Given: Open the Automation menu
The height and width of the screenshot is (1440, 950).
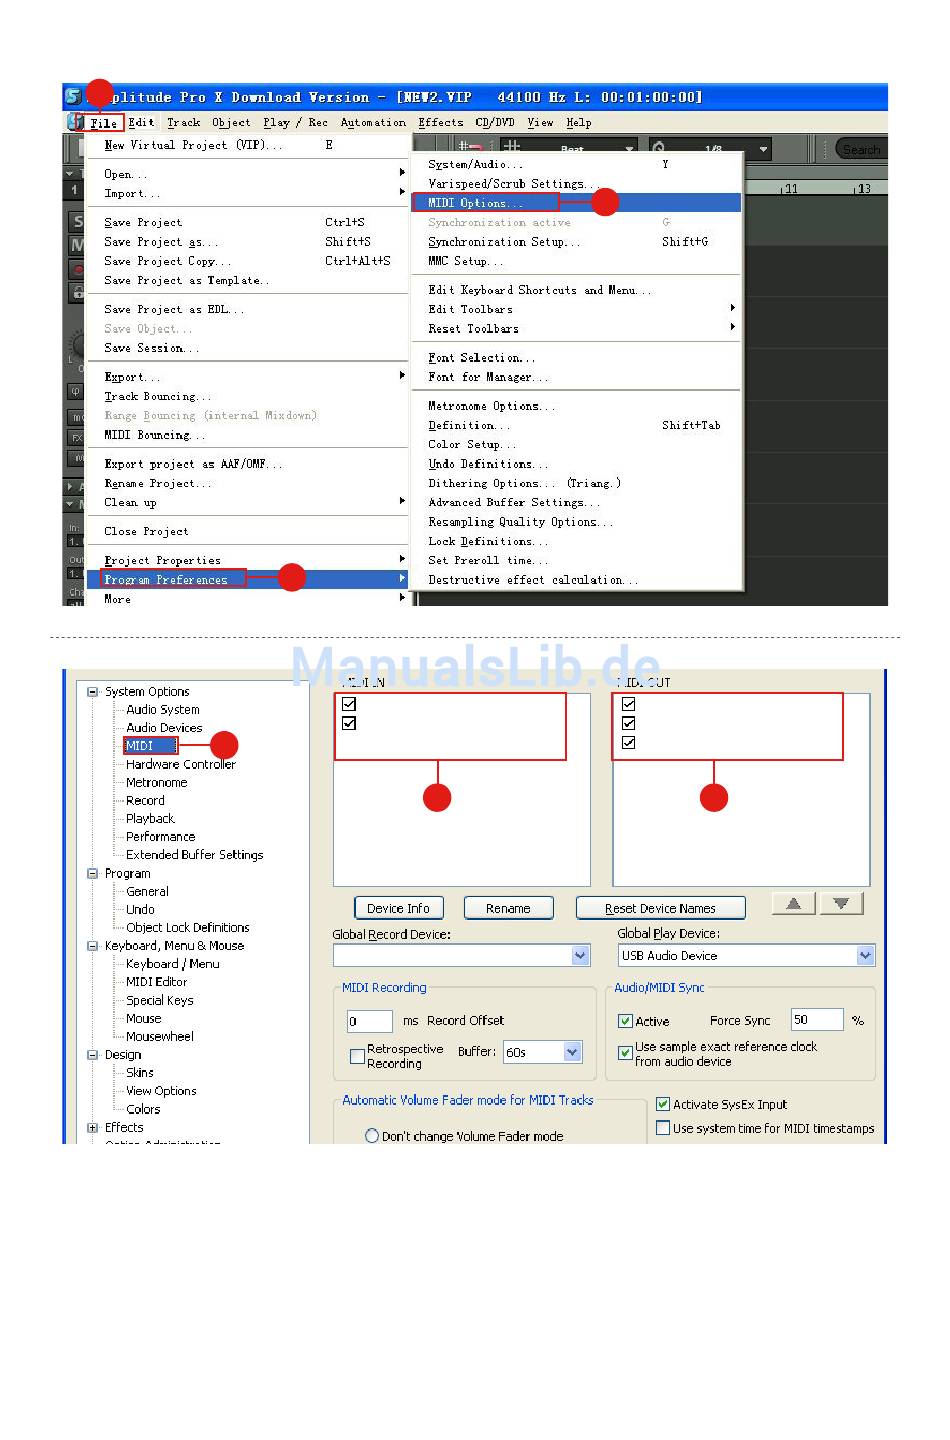Looking at the screenshot, I should (373, 123).
